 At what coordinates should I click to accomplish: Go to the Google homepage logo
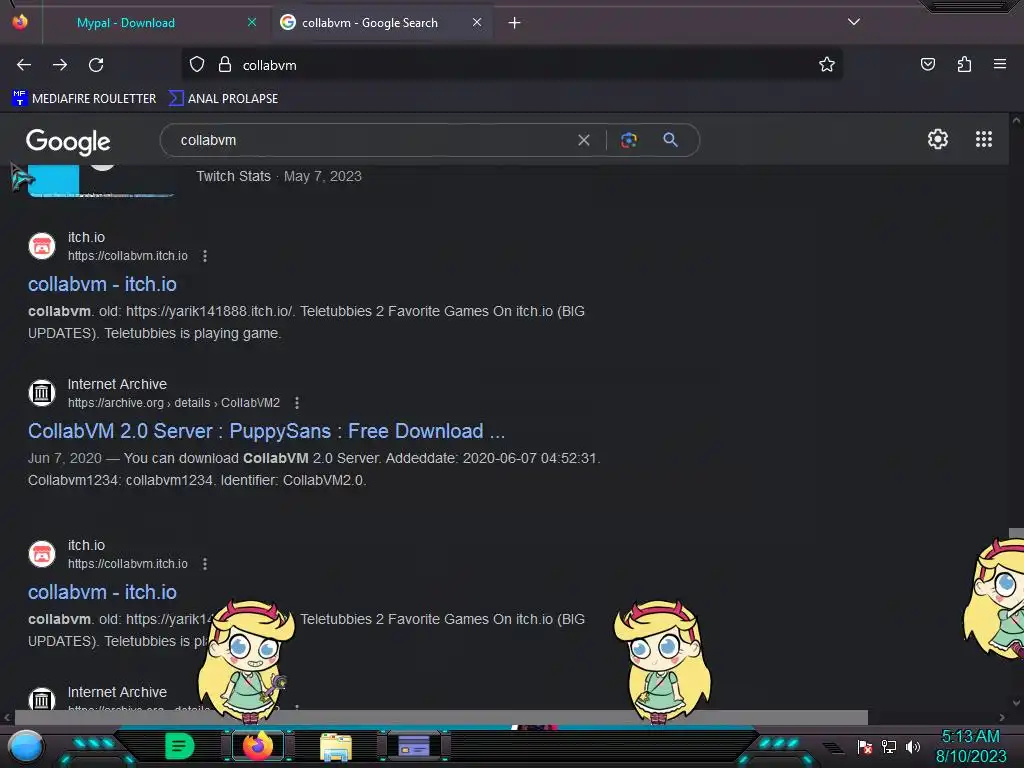point(68,141)
